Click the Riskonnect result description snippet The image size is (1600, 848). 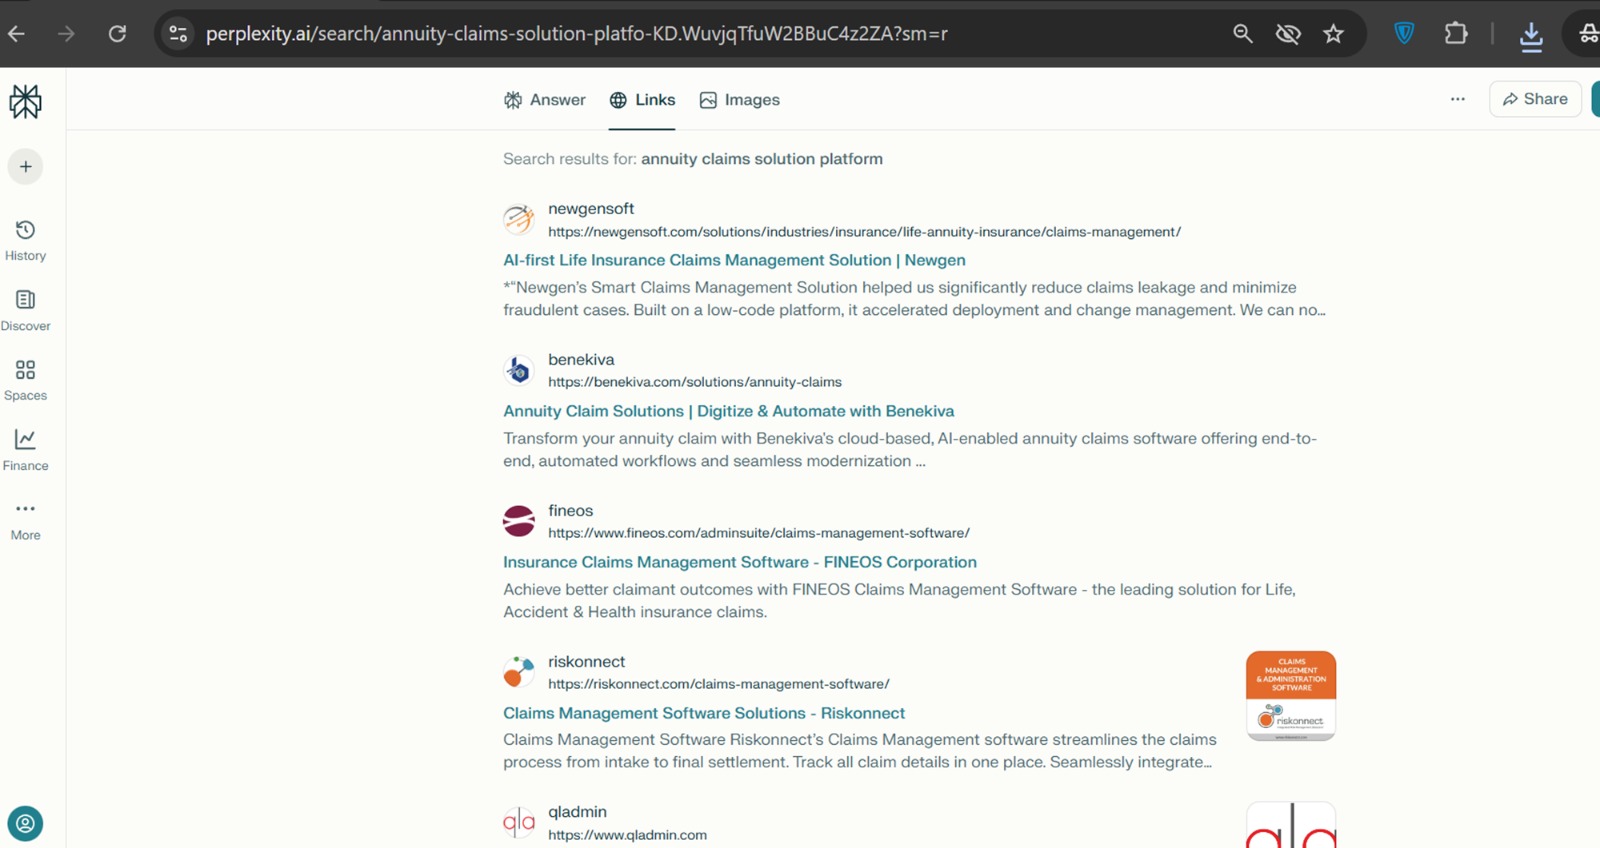click(x=860, y=751)
